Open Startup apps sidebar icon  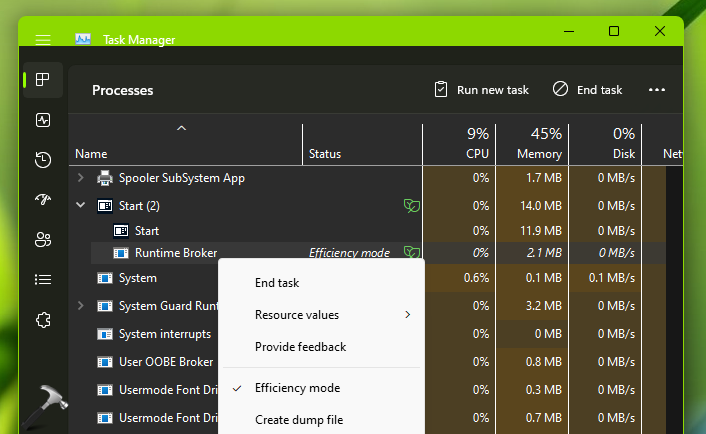coord(42,200)
